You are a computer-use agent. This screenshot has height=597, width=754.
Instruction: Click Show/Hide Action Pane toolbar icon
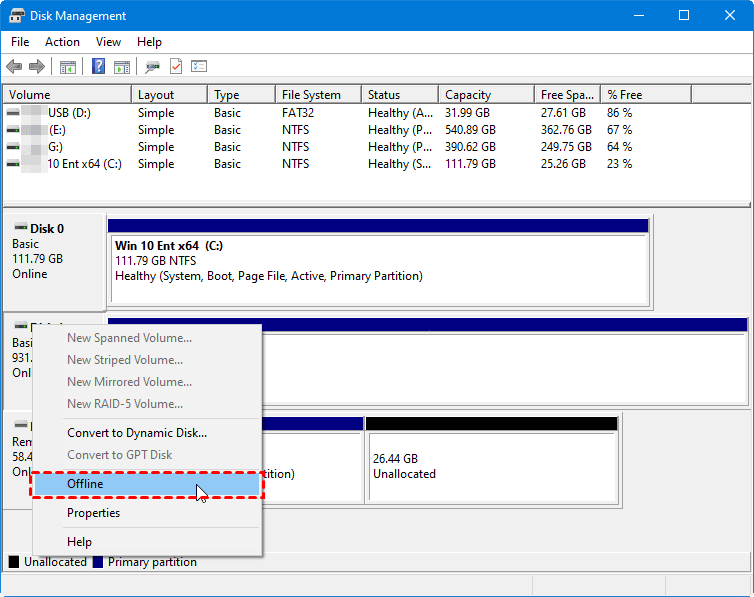coord(122,67)
